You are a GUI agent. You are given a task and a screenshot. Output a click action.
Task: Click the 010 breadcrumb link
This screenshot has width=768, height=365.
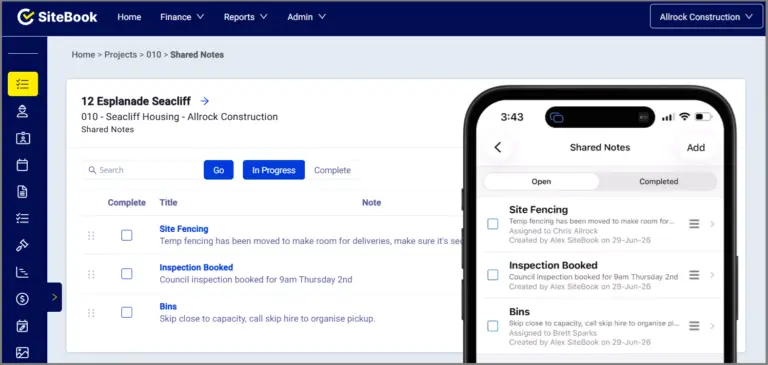point(153,55)
